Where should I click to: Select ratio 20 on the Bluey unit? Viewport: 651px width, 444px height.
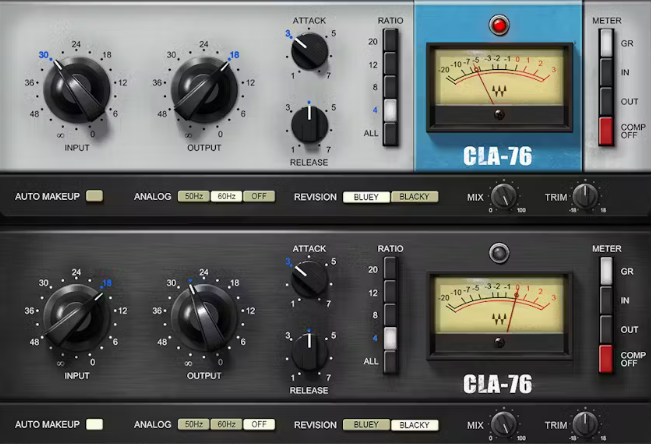pyautogui.click(x=390, y=40)
